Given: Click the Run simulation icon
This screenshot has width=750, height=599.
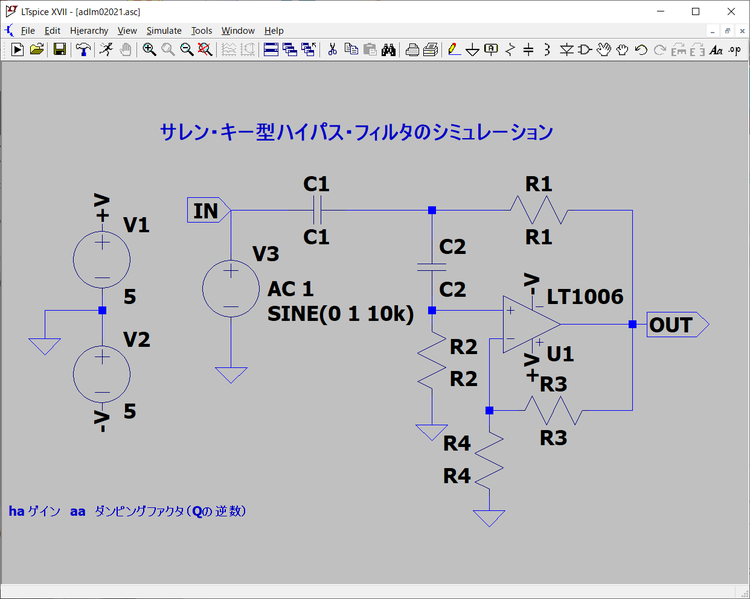Looking at the screenshot, I should point(17,49).
